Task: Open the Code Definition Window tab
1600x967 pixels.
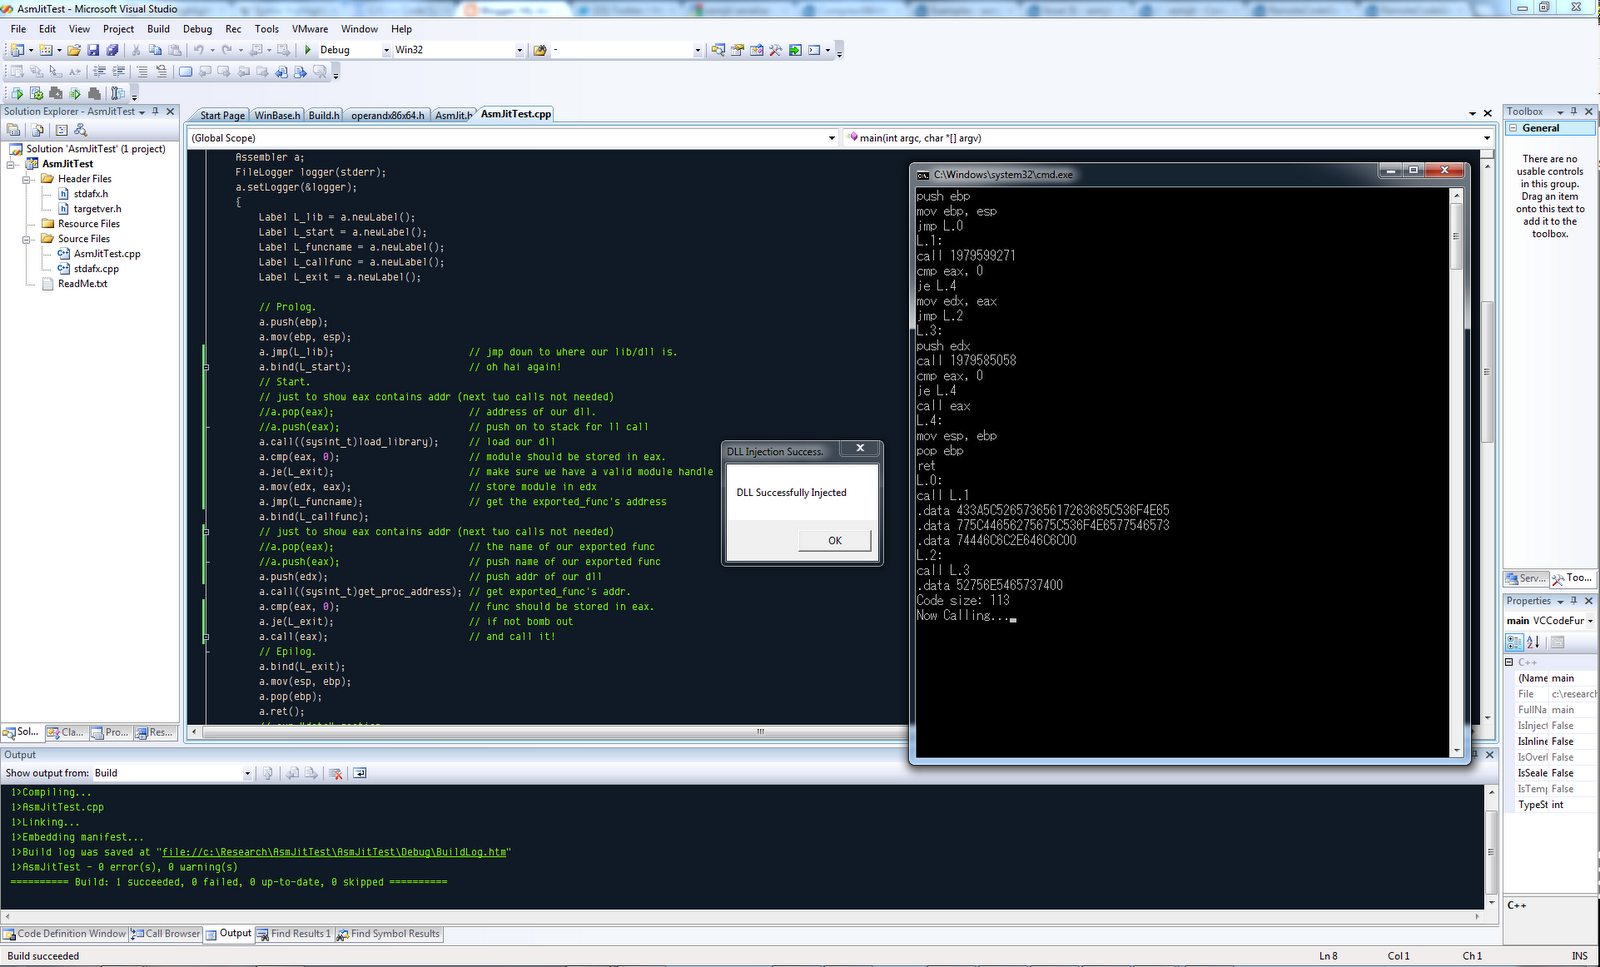Action: (65, 934)
